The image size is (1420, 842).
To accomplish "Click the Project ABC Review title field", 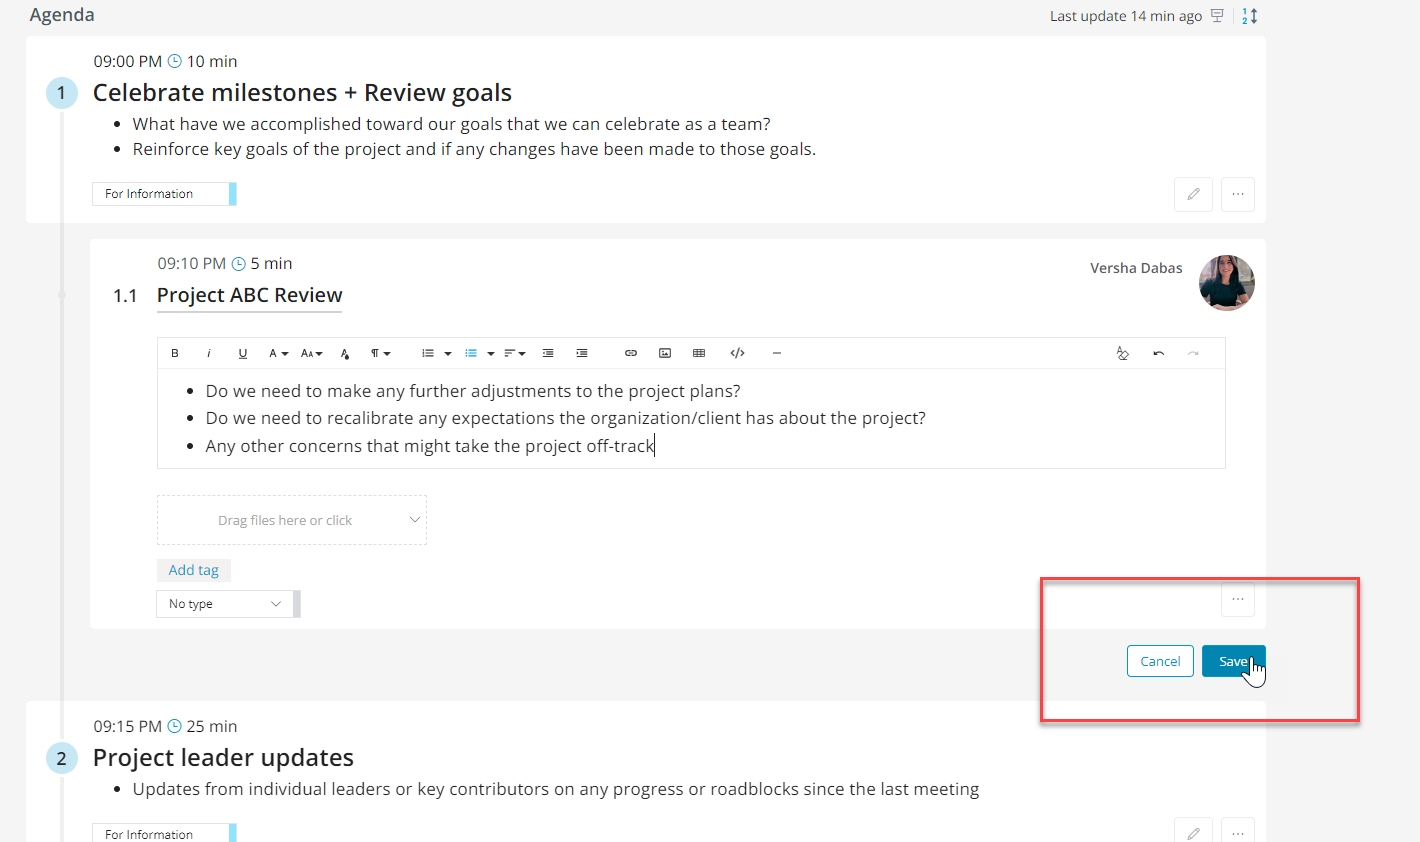I will click(249, 295).
